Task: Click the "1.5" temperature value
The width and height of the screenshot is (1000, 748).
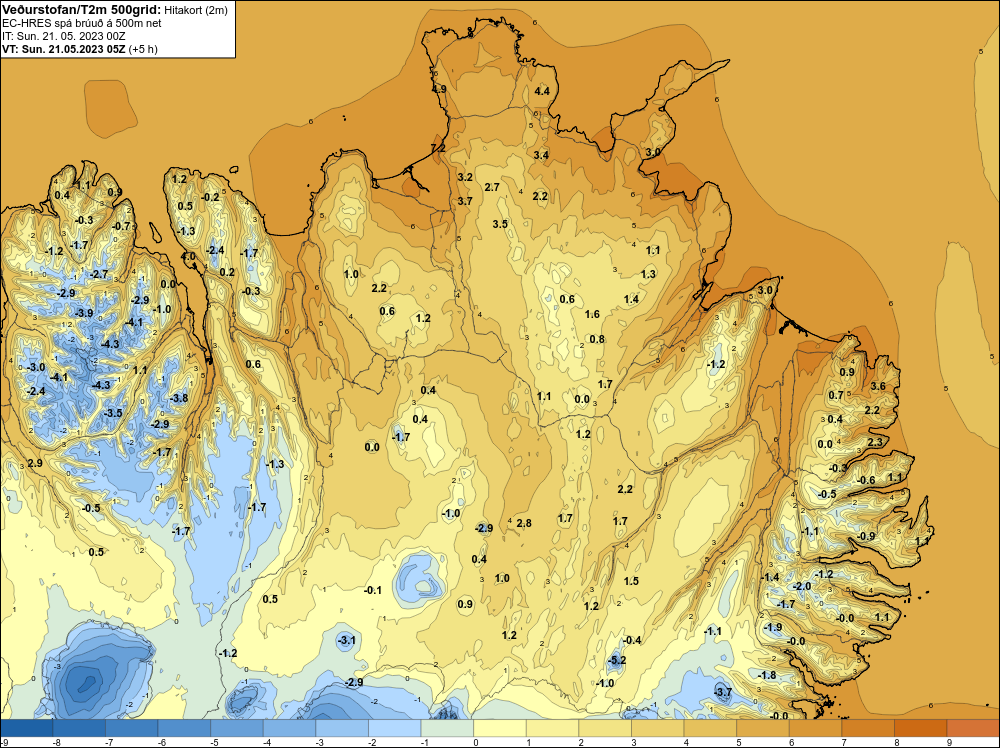Action: click(631, 581)
